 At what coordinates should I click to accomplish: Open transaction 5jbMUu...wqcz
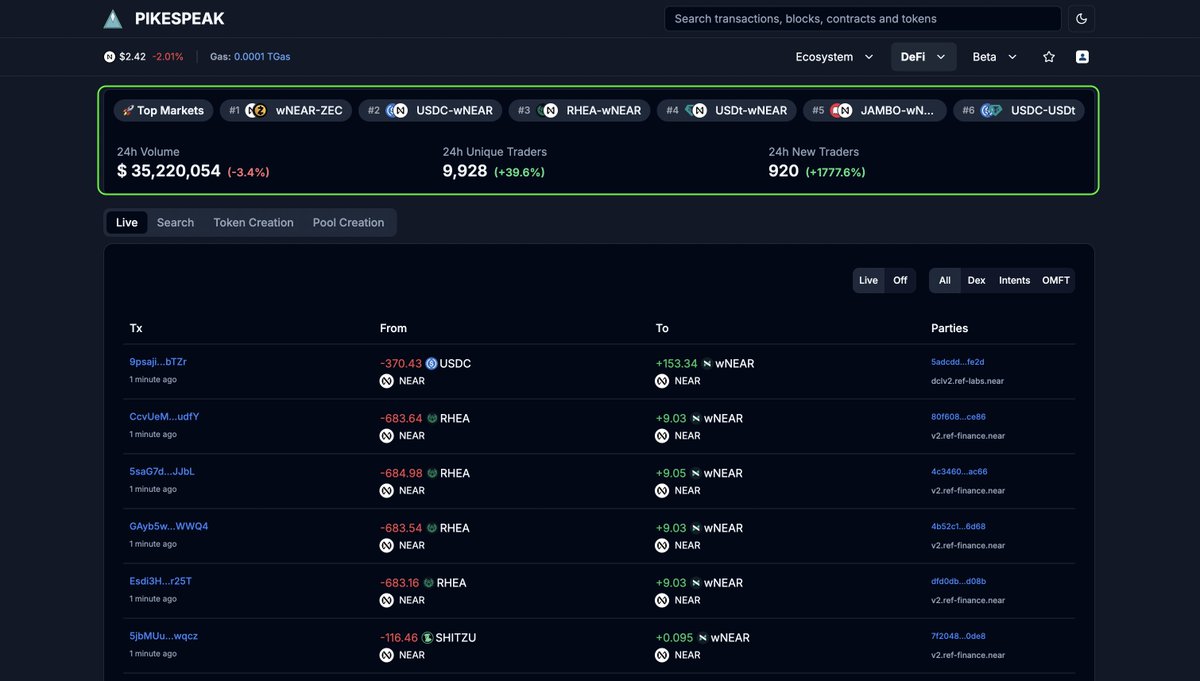[x=164, y=636]
